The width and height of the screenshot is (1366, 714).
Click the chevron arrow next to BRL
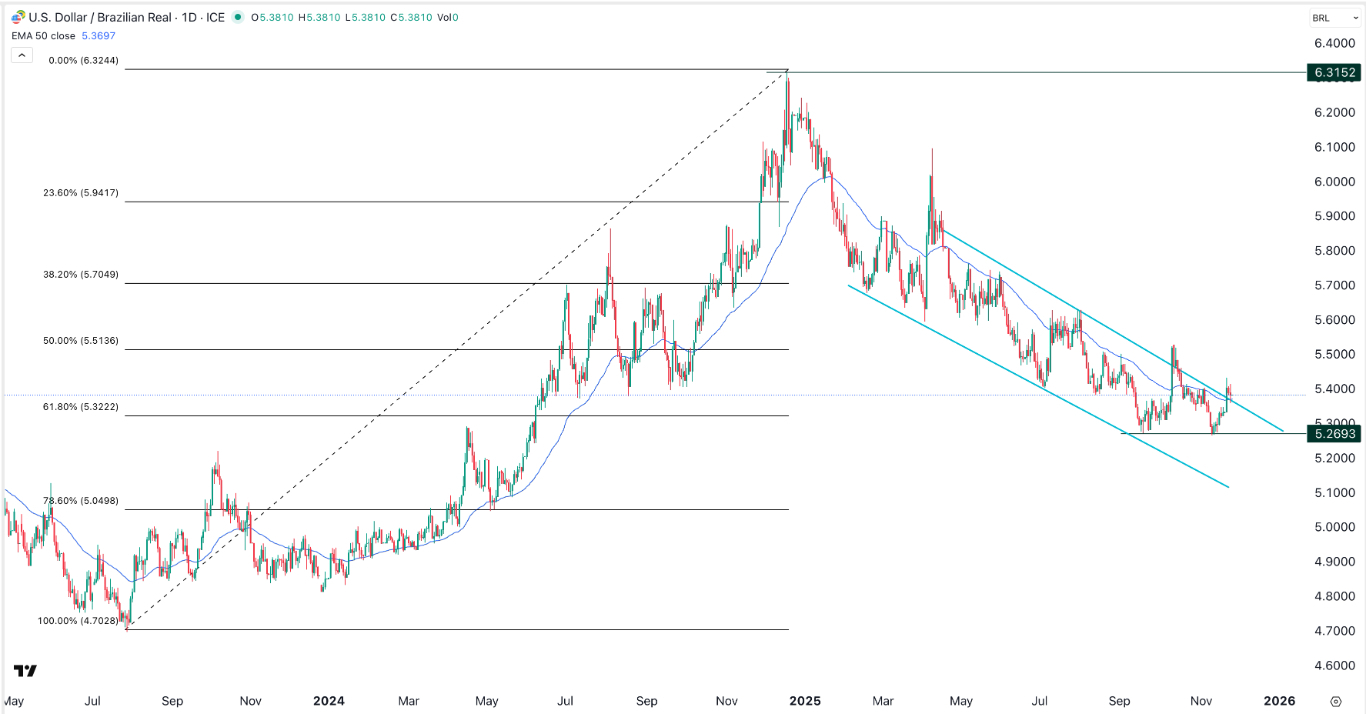tap(1356, 17)
